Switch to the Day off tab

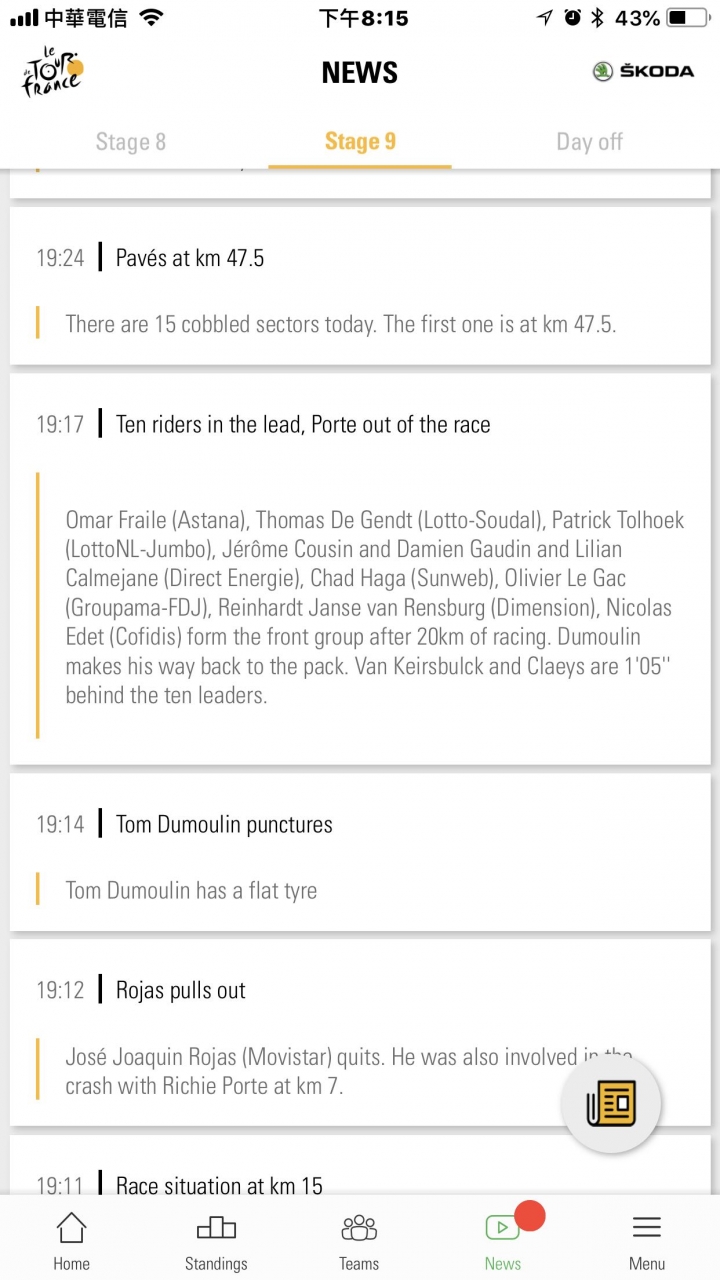pyautogui.click(x=589, y=142)
